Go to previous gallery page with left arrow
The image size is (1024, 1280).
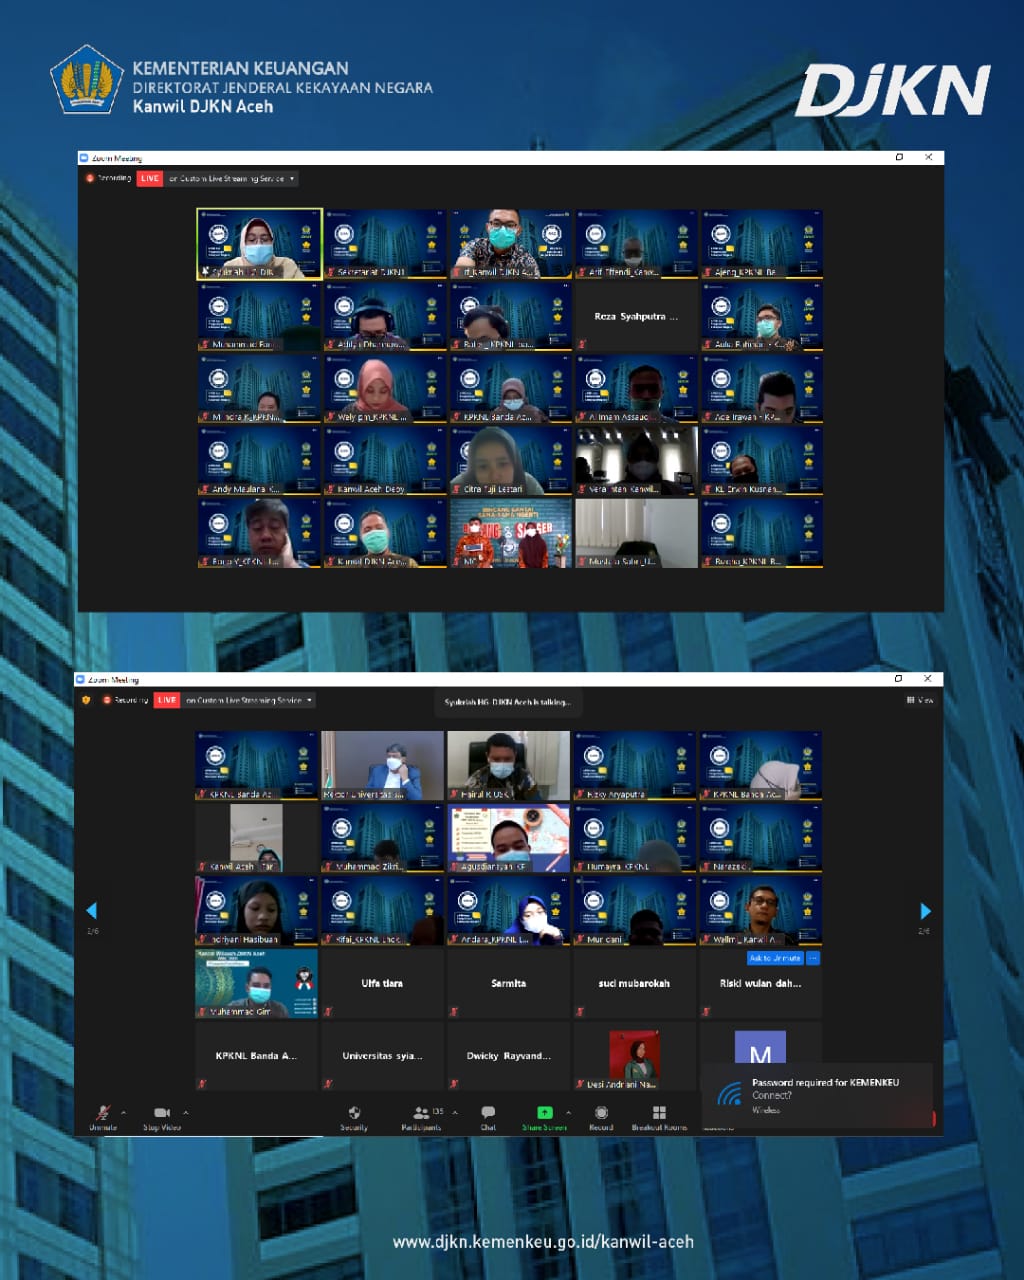tap(92, 910)
